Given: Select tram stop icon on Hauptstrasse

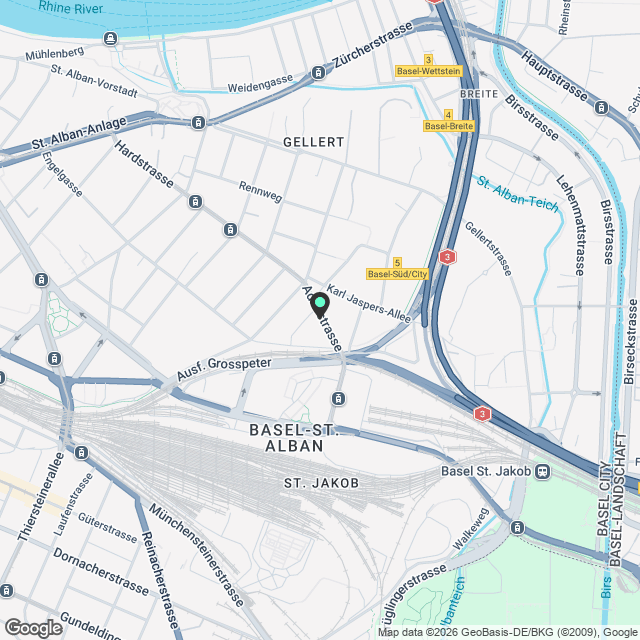Looking at the screenshot, I should [601, 108].
